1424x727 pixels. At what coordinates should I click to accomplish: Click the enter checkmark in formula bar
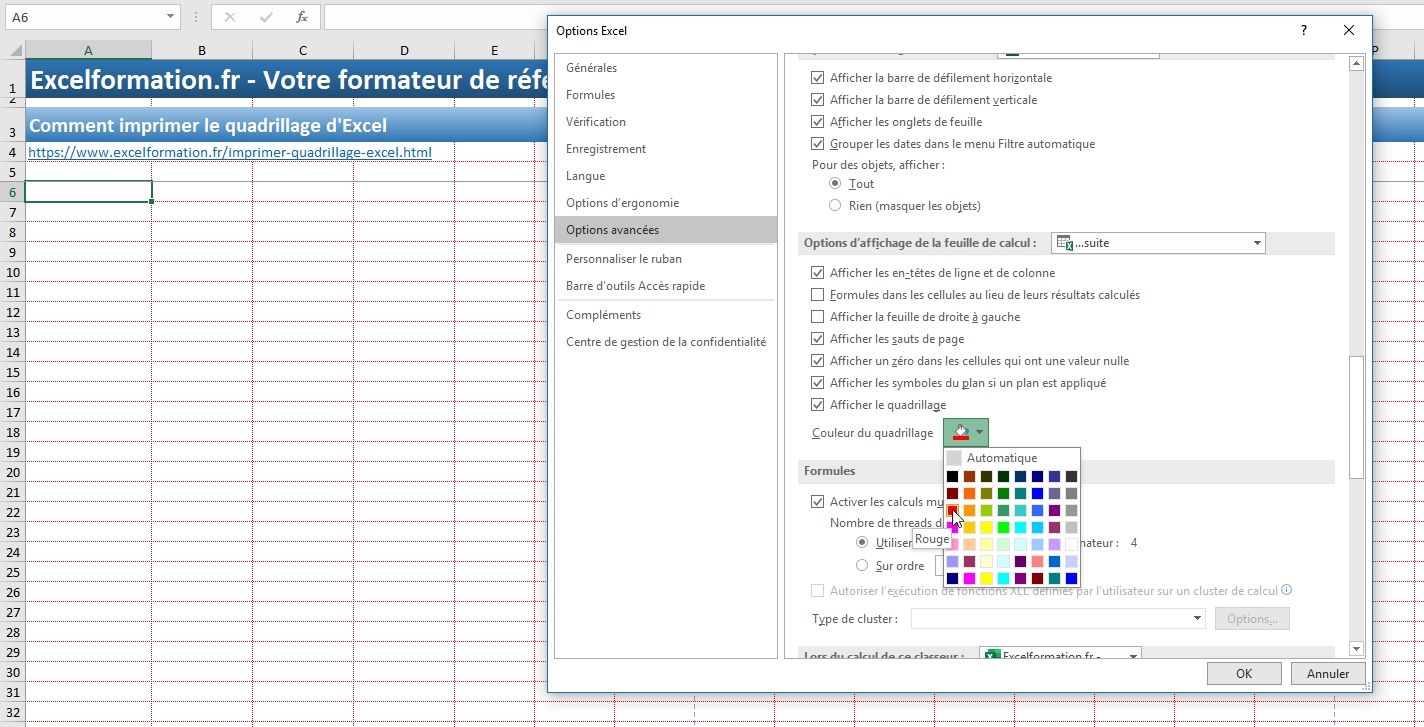pyautogui.click(x=266, y=17)
